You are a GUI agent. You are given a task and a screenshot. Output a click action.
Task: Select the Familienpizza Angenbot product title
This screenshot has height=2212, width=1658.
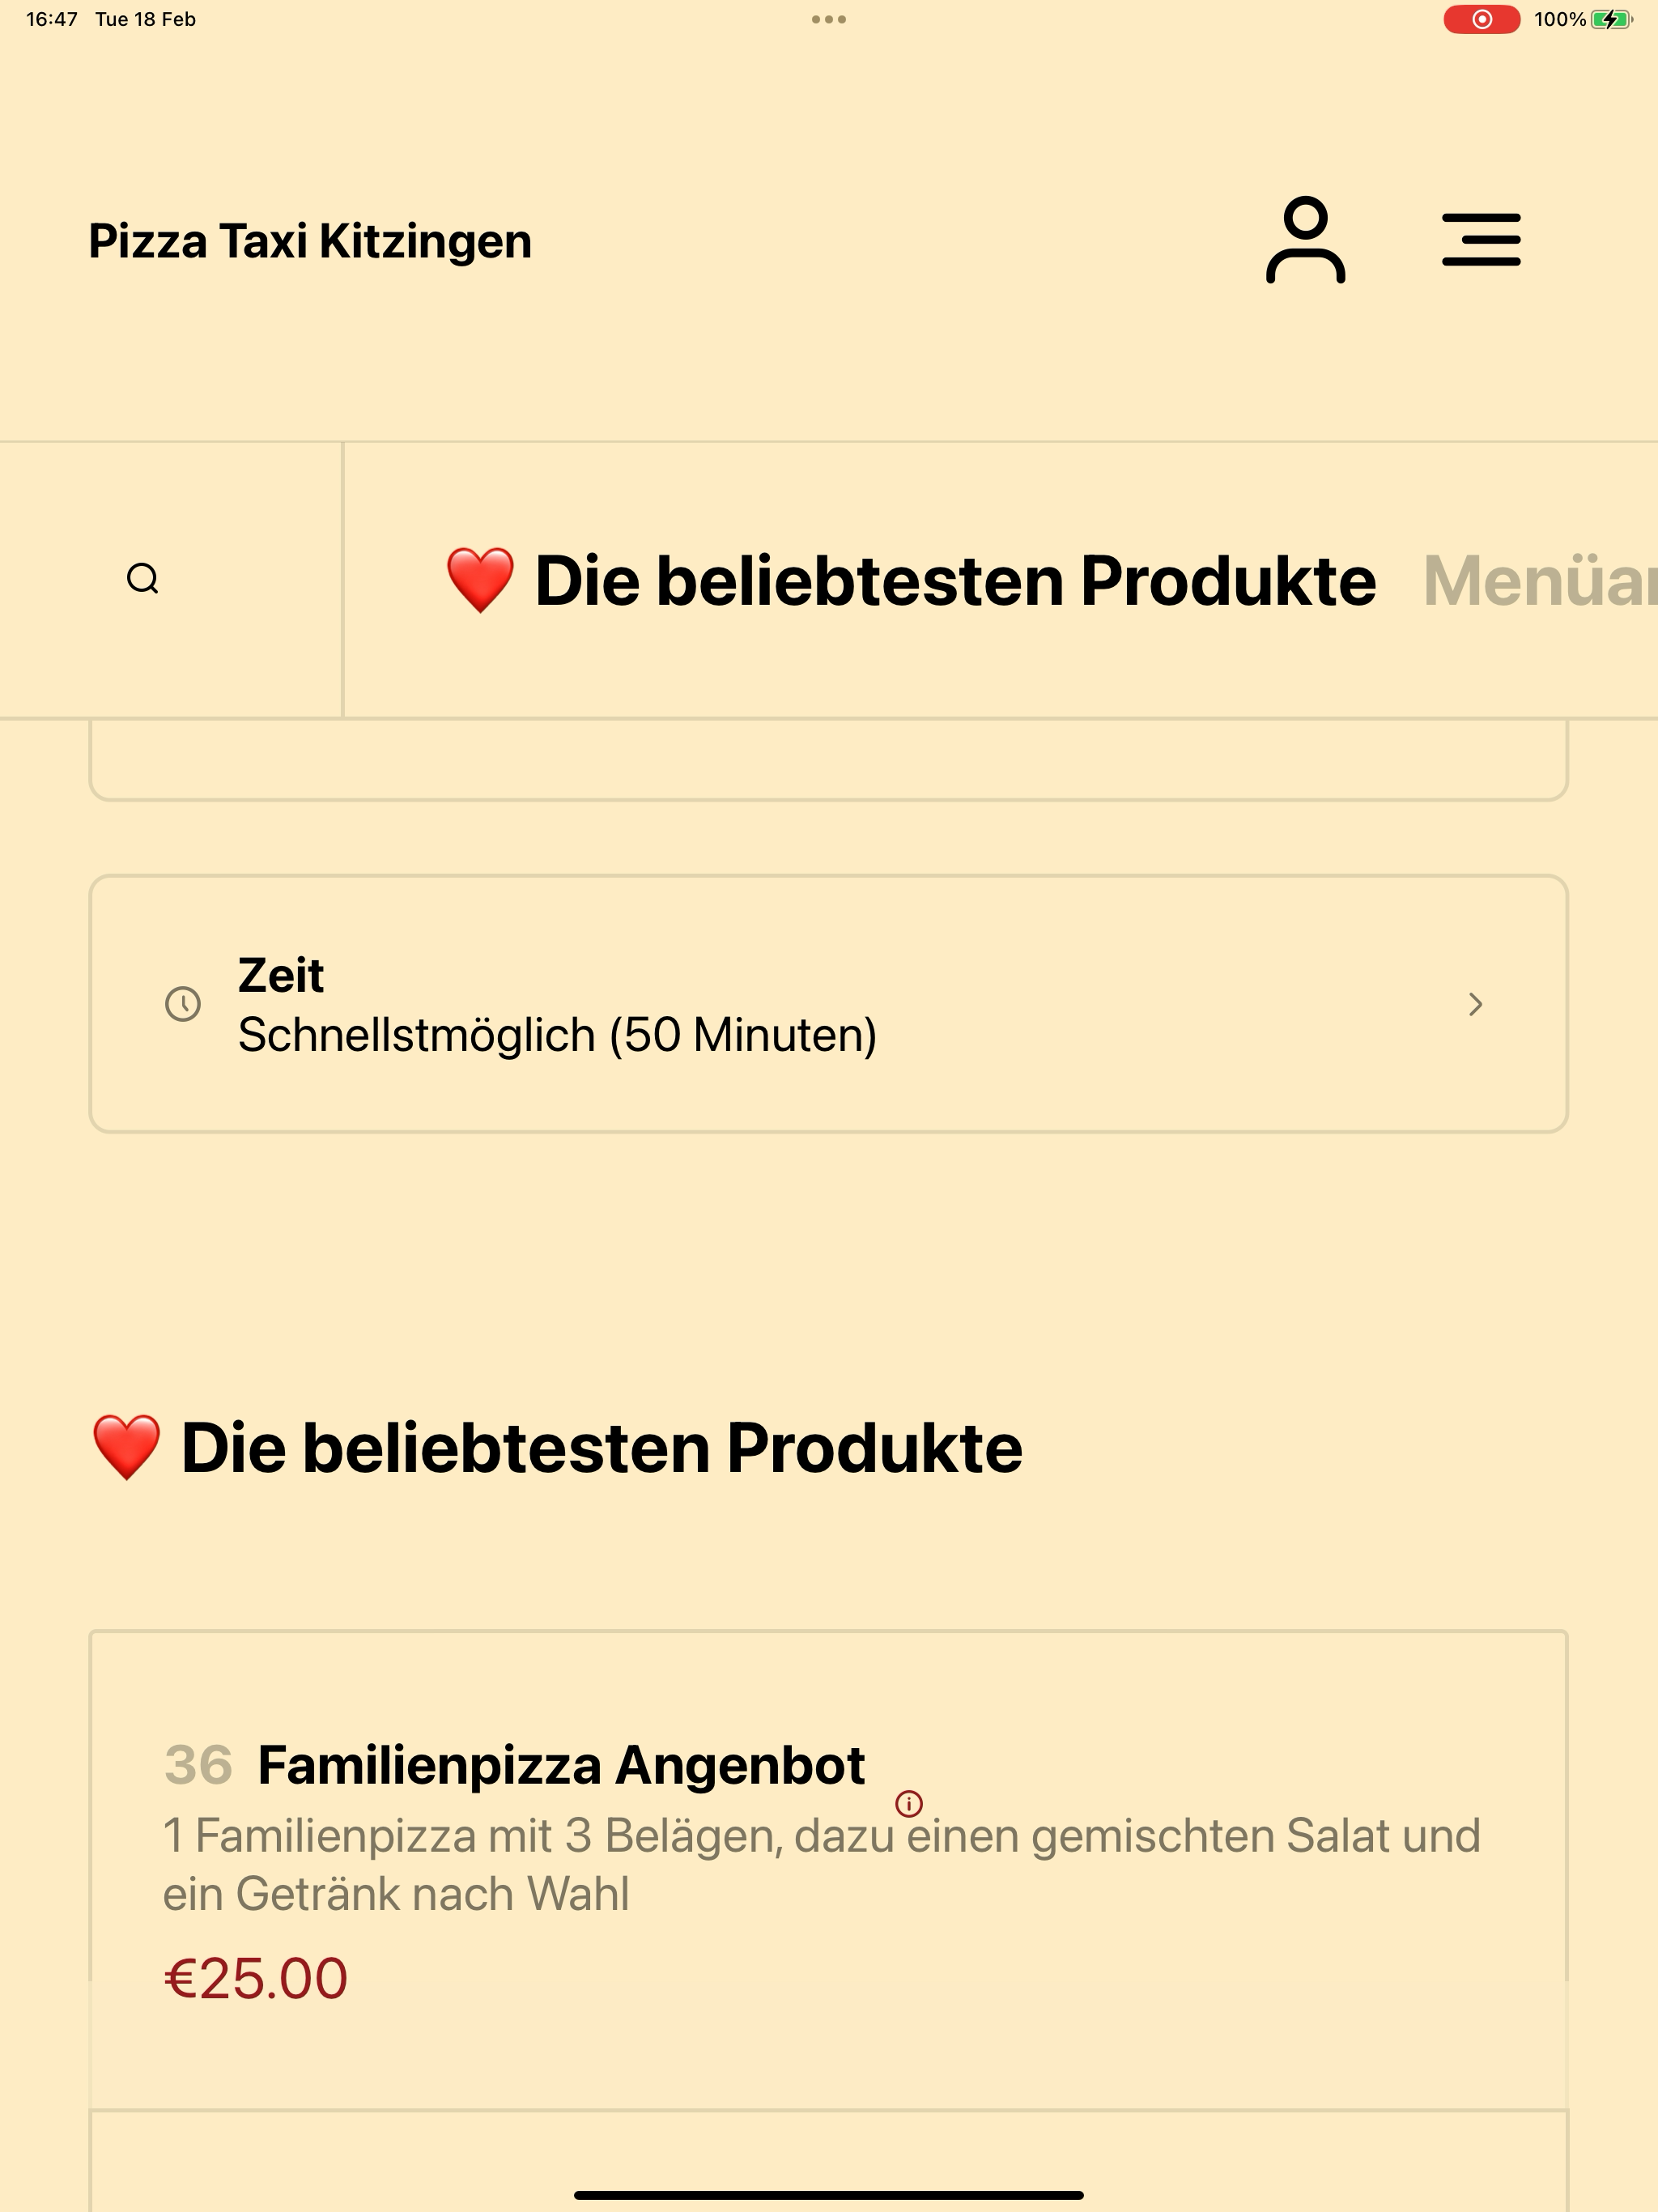(x=561, y=1765)
